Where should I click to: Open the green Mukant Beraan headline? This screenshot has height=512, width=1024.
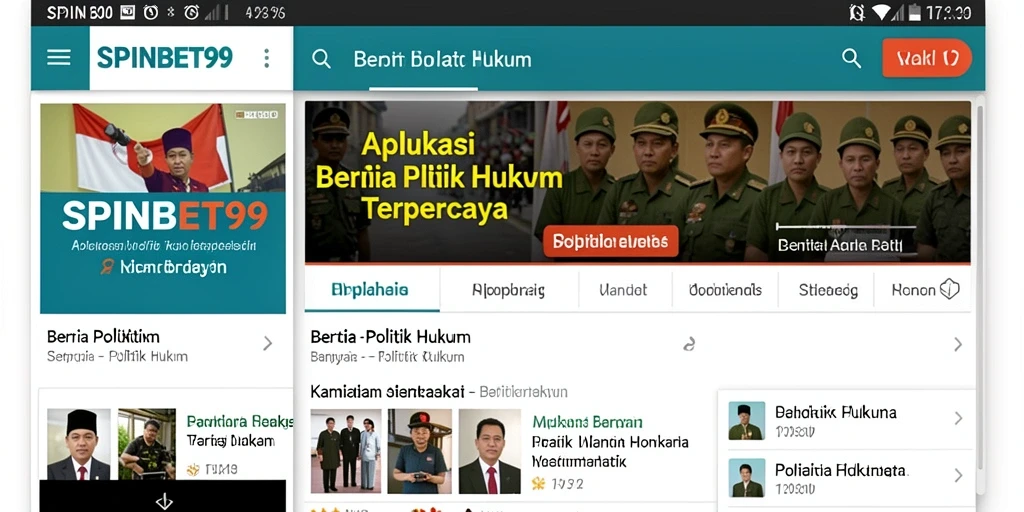coord(587,422)
